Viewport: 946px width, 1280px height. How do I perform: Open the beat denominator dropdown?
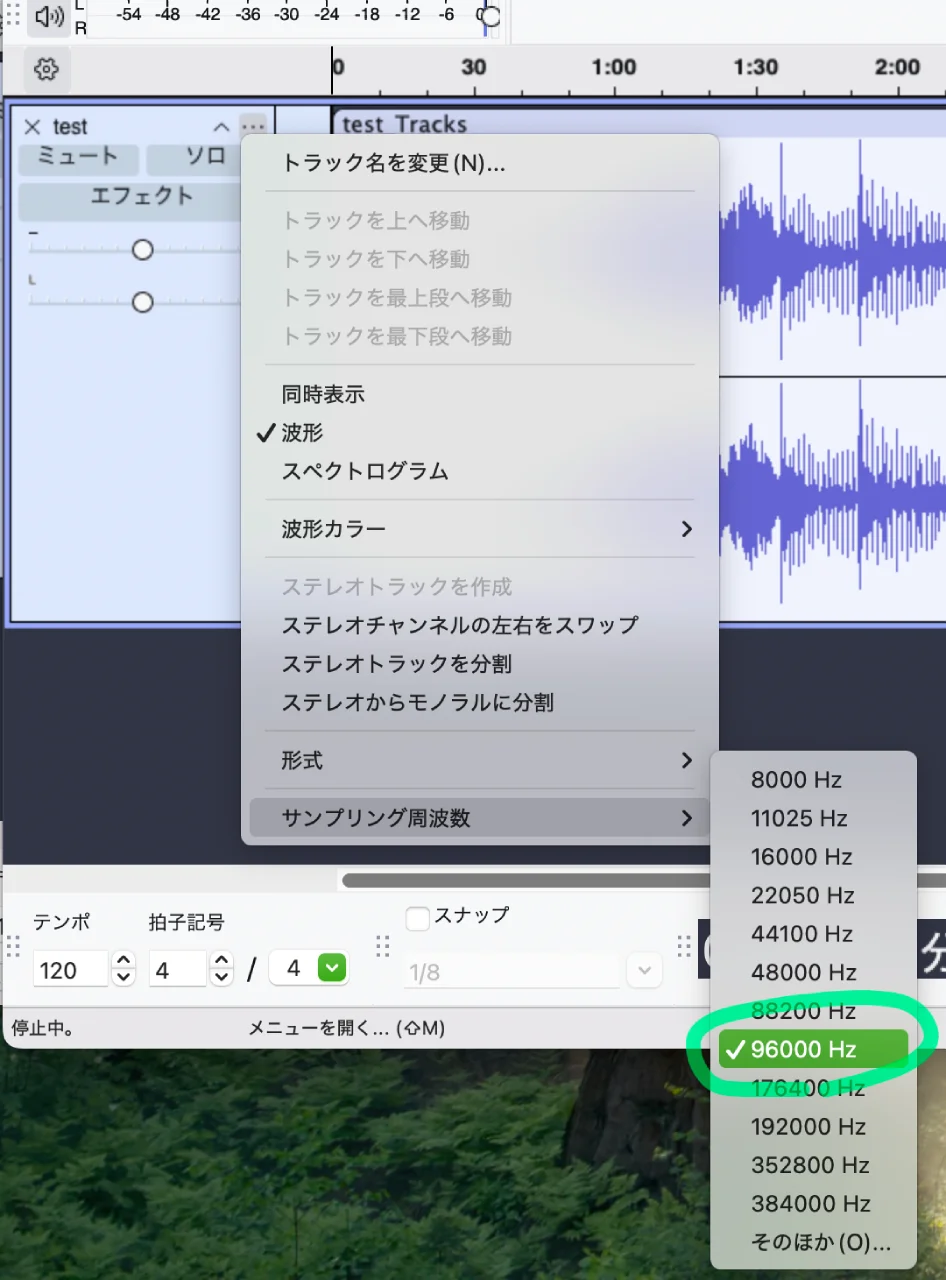[x=332, y=968]
